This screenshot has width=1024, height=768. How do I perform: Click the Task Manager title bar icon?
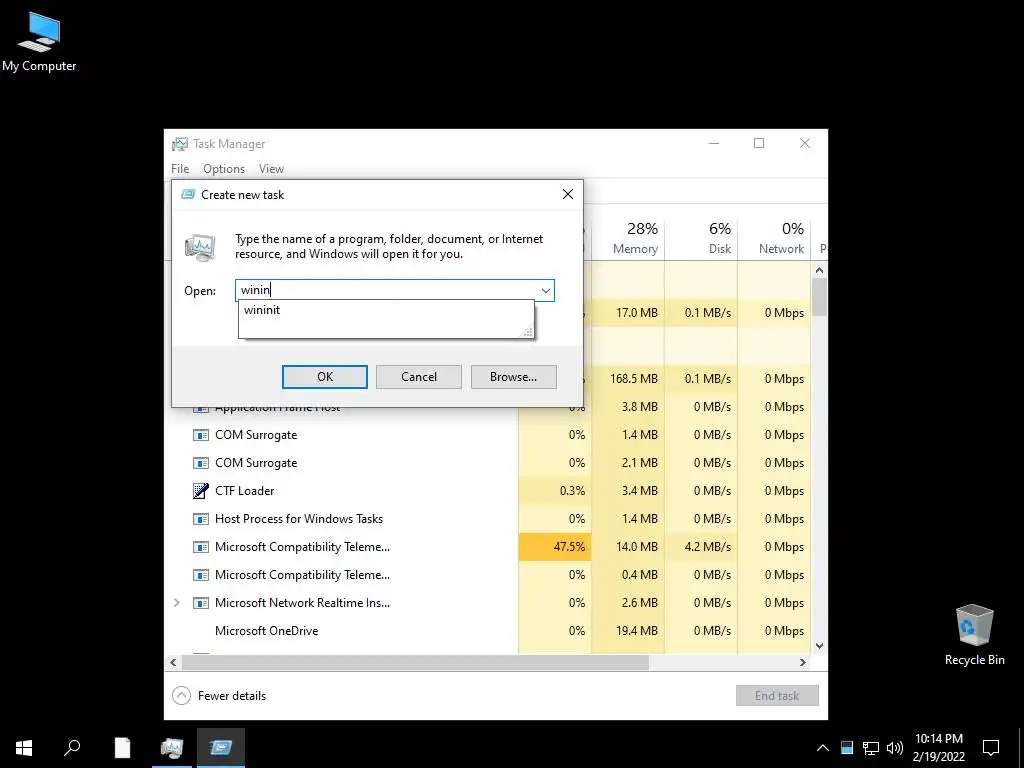(x=180, y=144)
